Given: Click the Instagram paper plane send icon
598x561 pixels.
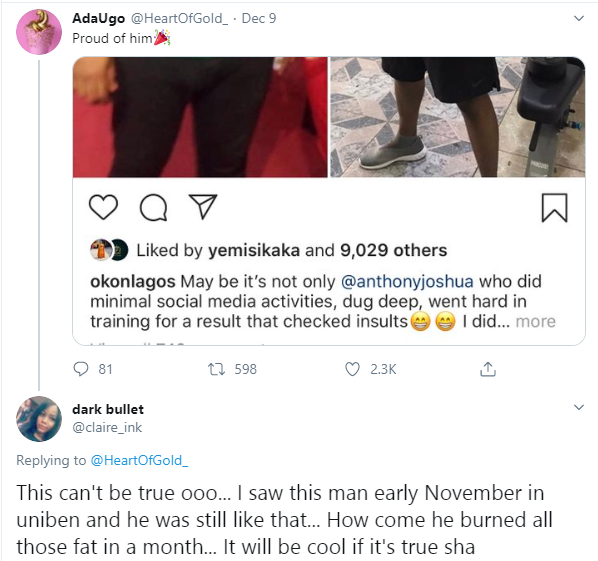Looking at the screenshot, I should [203, 206].
